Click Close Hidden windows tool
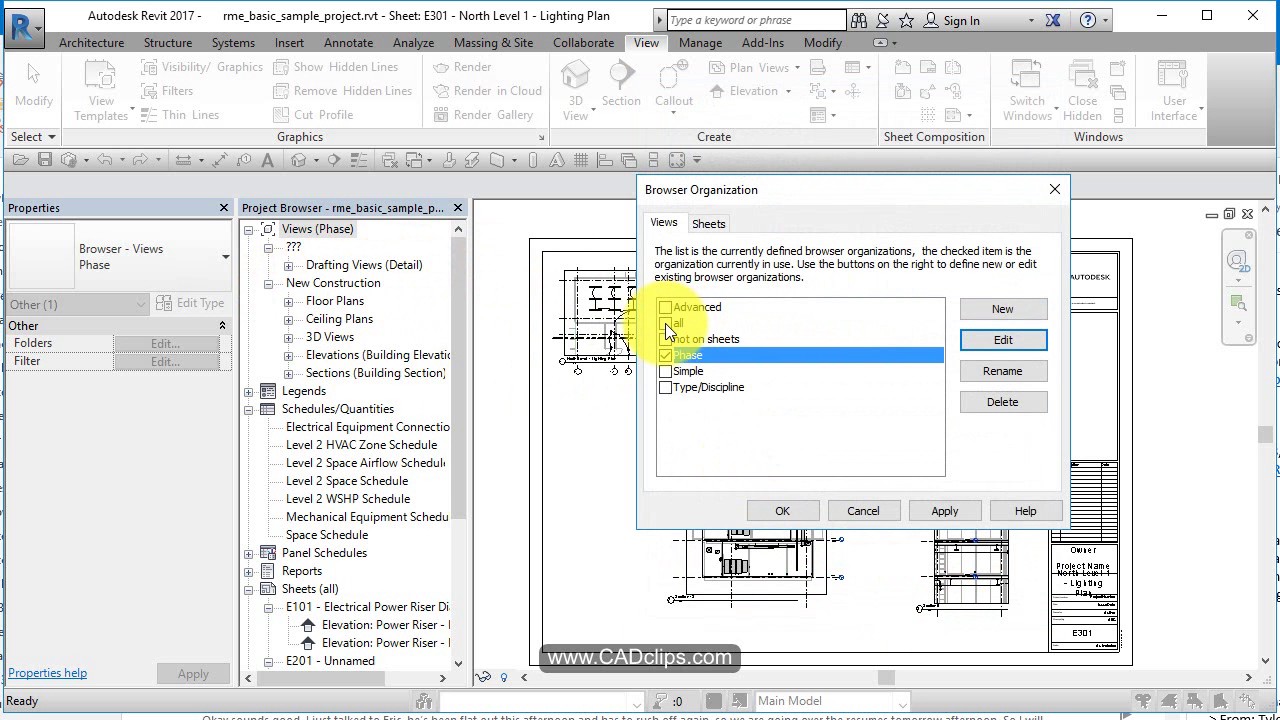The height and width of the screenshot is (720, 1280). coord(1083,90)
